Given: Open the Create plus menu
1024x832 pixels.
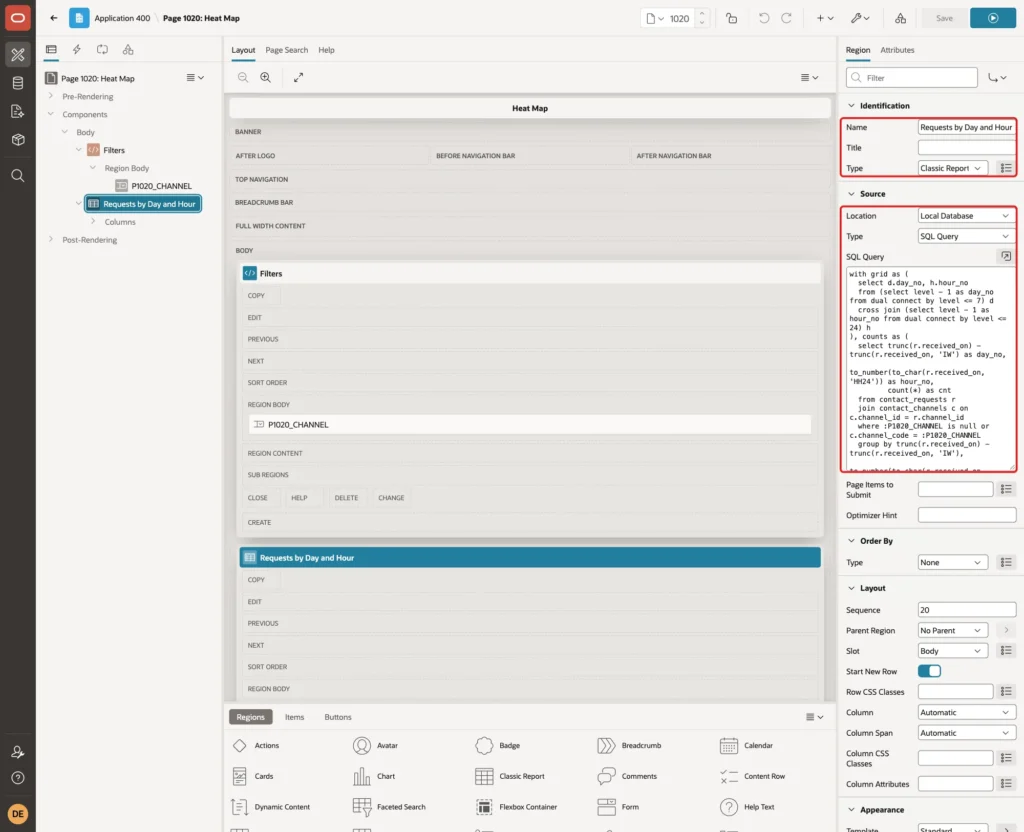Looking at the screenshot, I should 825,18.
